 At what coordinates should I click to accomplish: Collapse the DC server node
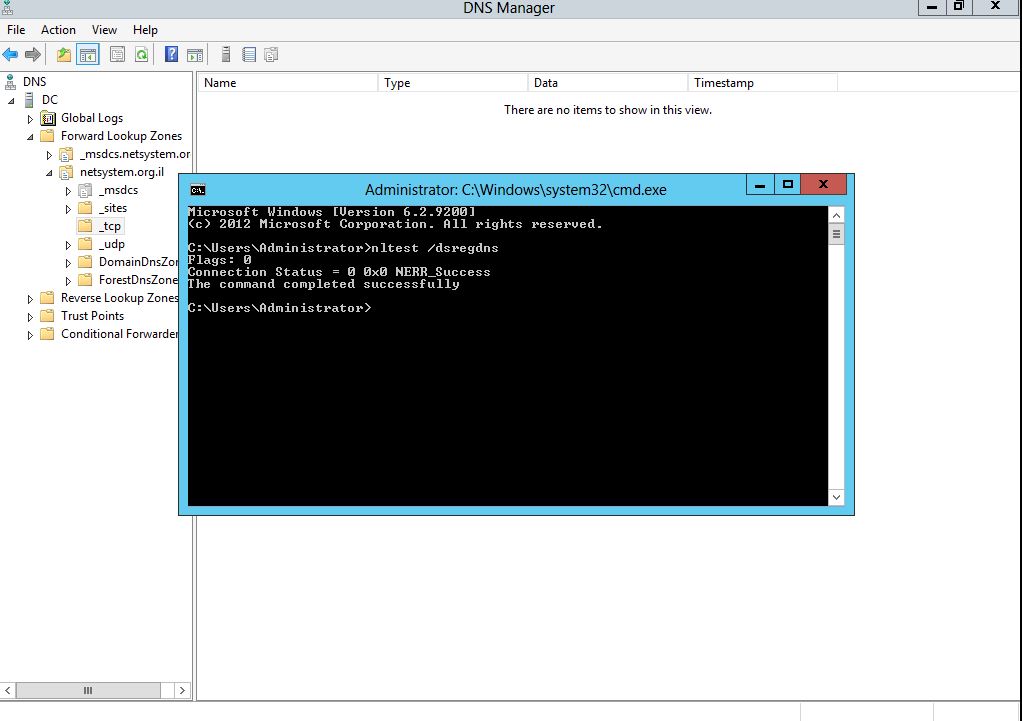pyautogui.click(x=11, y=101)
